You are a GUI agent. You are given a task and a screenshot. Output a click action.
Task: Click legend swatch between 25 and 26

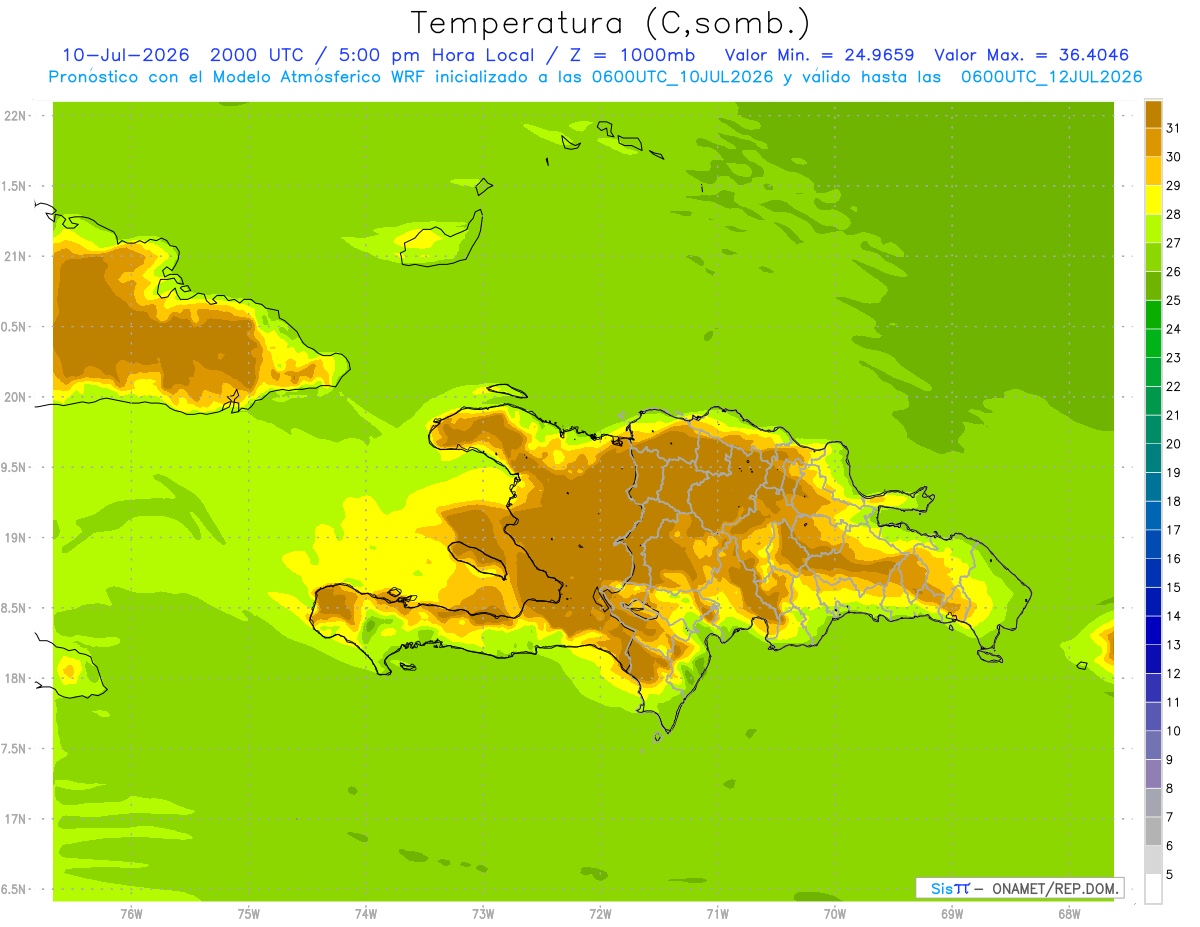(1153, 286)
